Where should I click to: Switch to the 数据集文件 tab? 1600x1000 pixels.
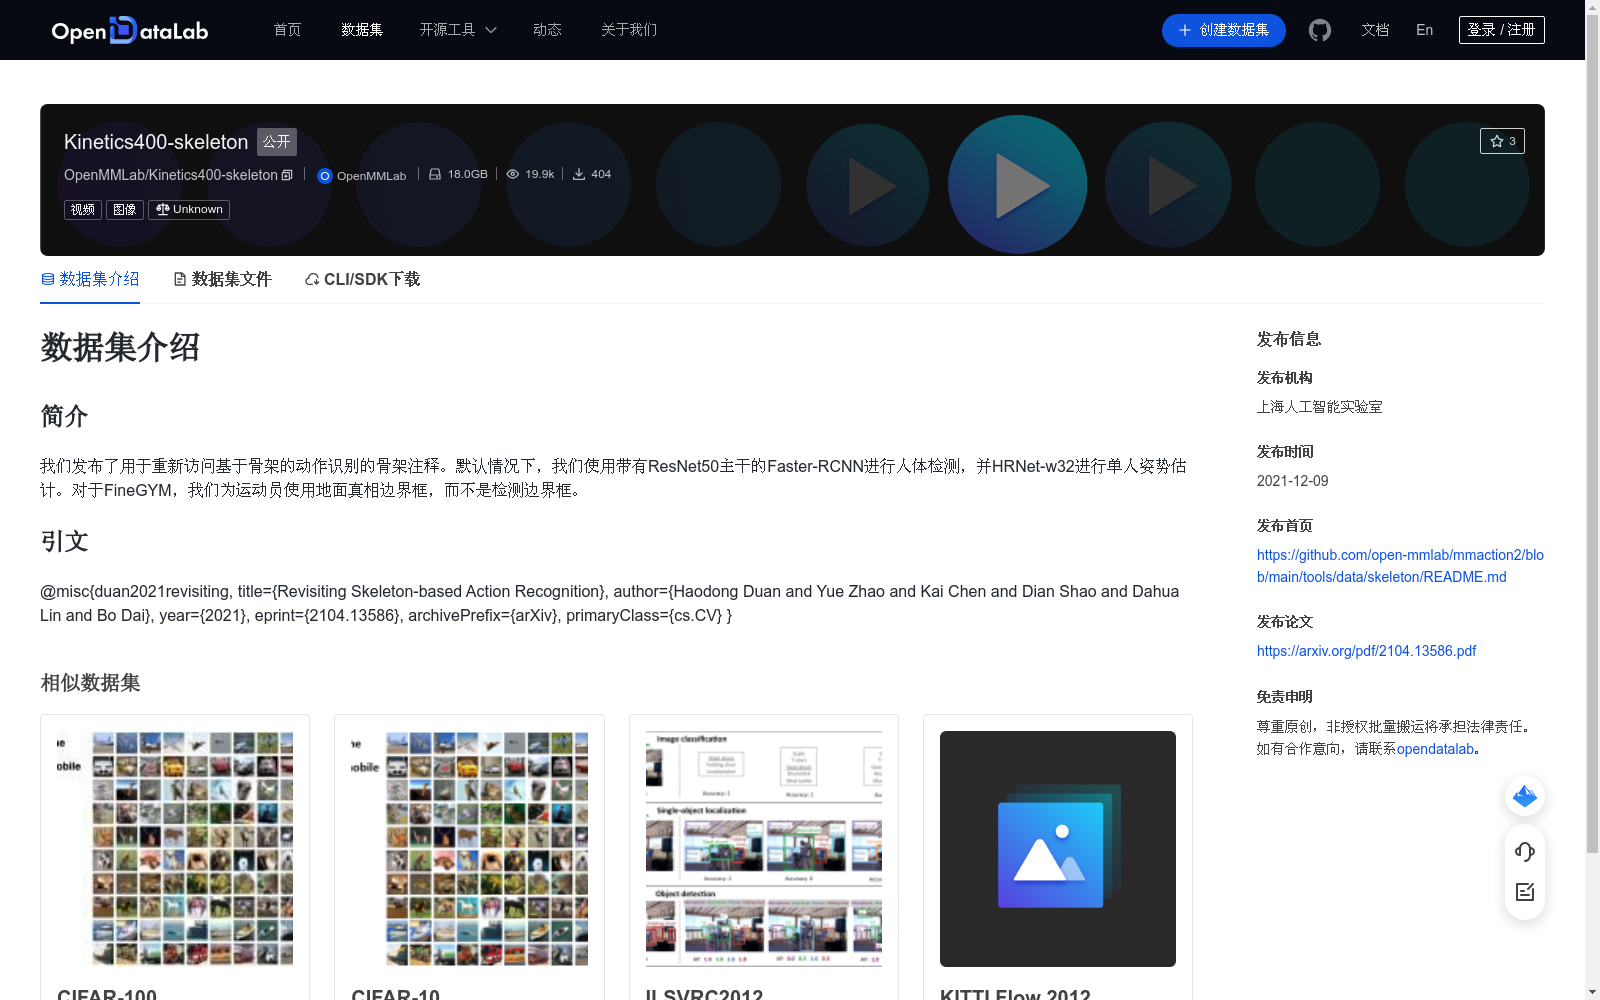(x=222, y=279)
